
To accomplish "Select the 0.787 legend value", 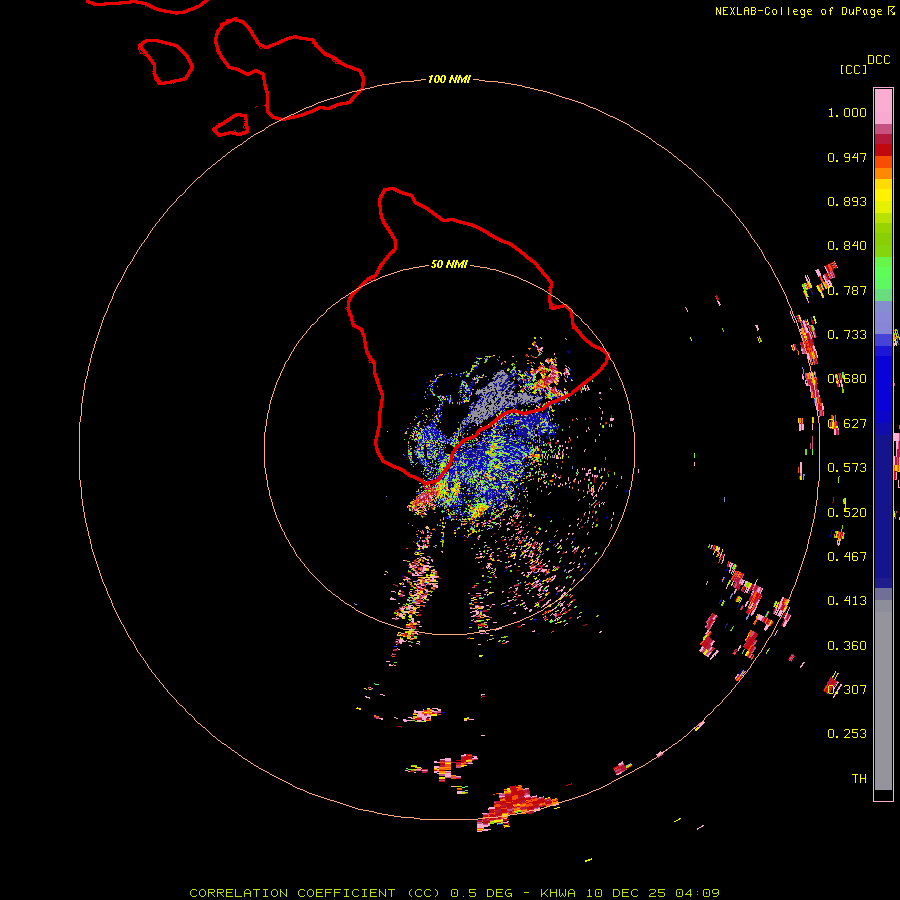I will click(847, 290).
